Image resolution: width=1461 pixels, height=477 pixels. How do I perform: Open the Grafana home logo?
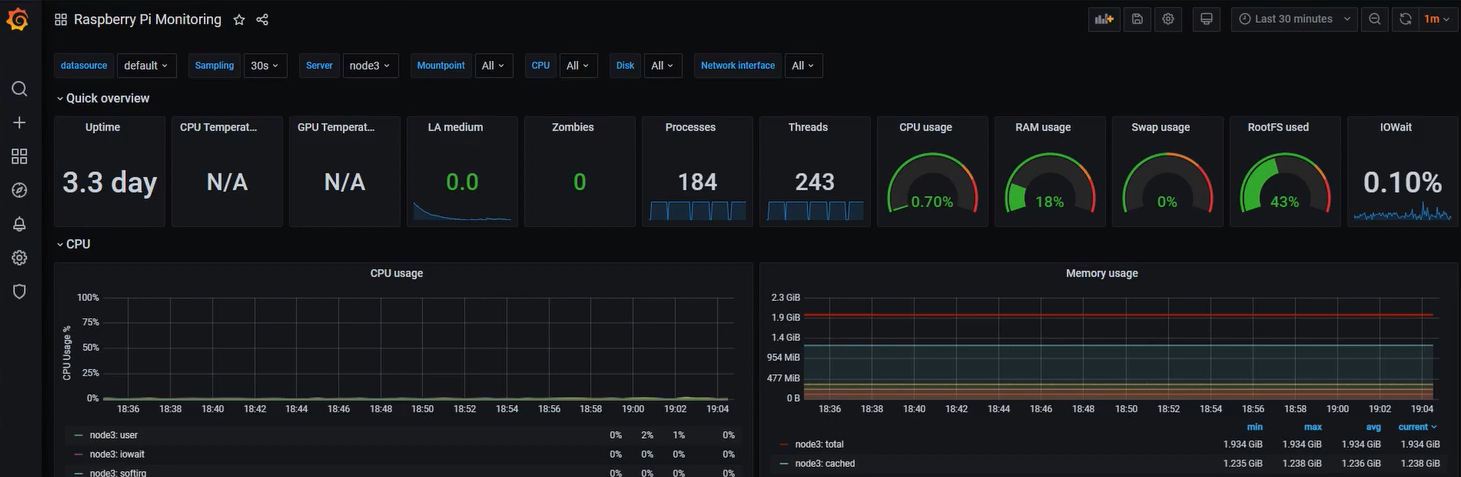[18, 19]
